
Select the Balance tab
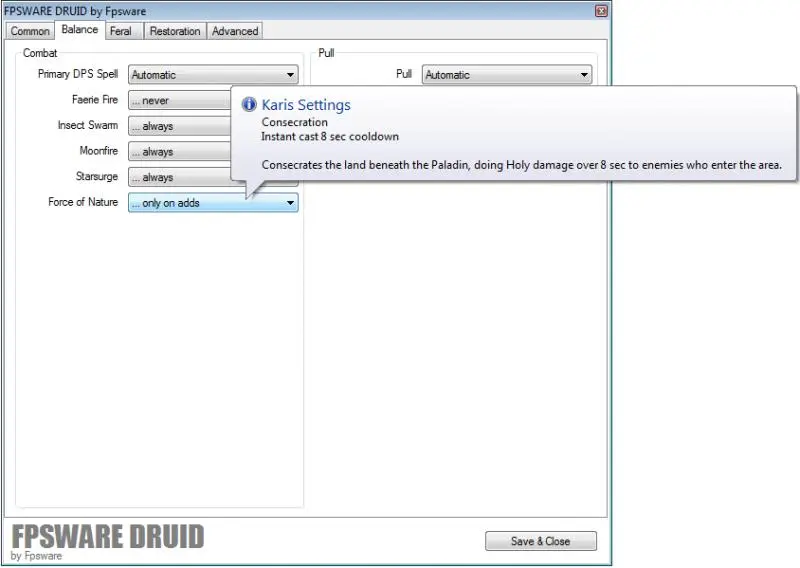80,30
